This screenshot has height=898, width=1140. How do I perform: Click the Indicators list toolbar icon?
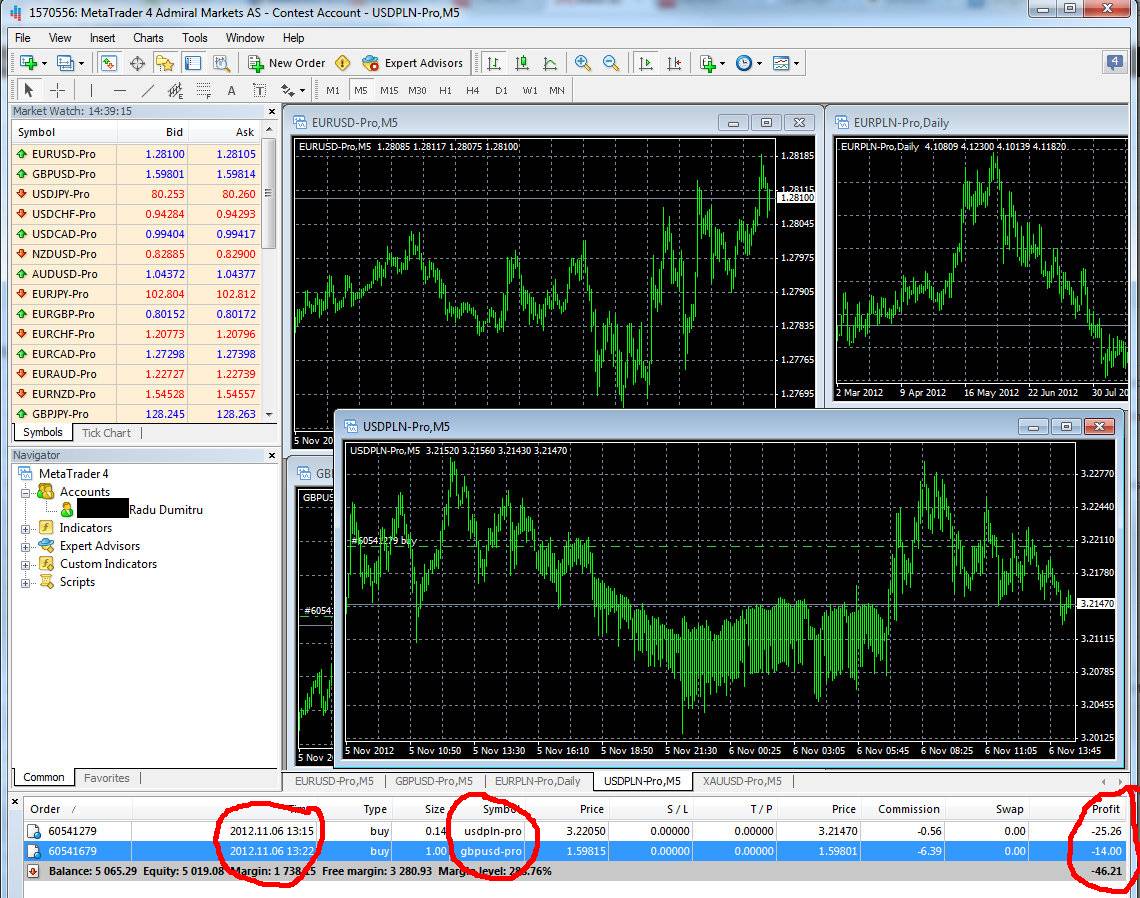pos(707,63)
